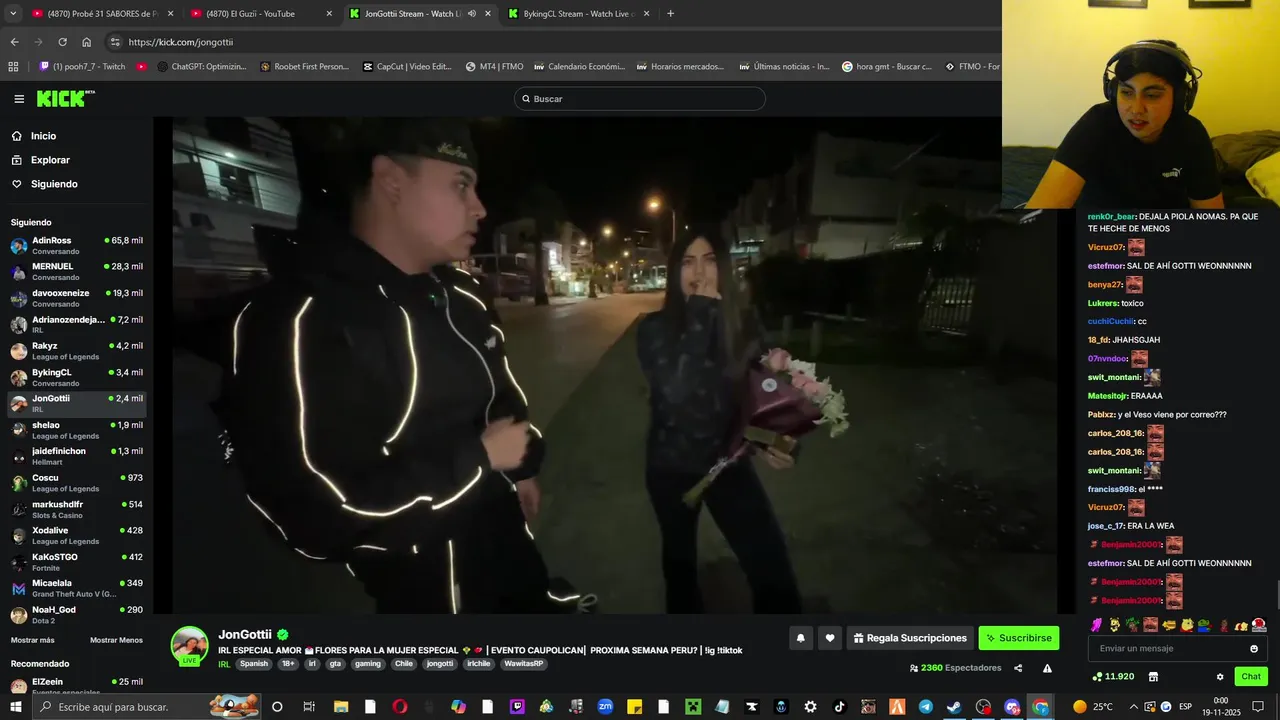Click the report warning triangle icon
This screenshot has height=720, width=1280.
[x=1047, y=668]
